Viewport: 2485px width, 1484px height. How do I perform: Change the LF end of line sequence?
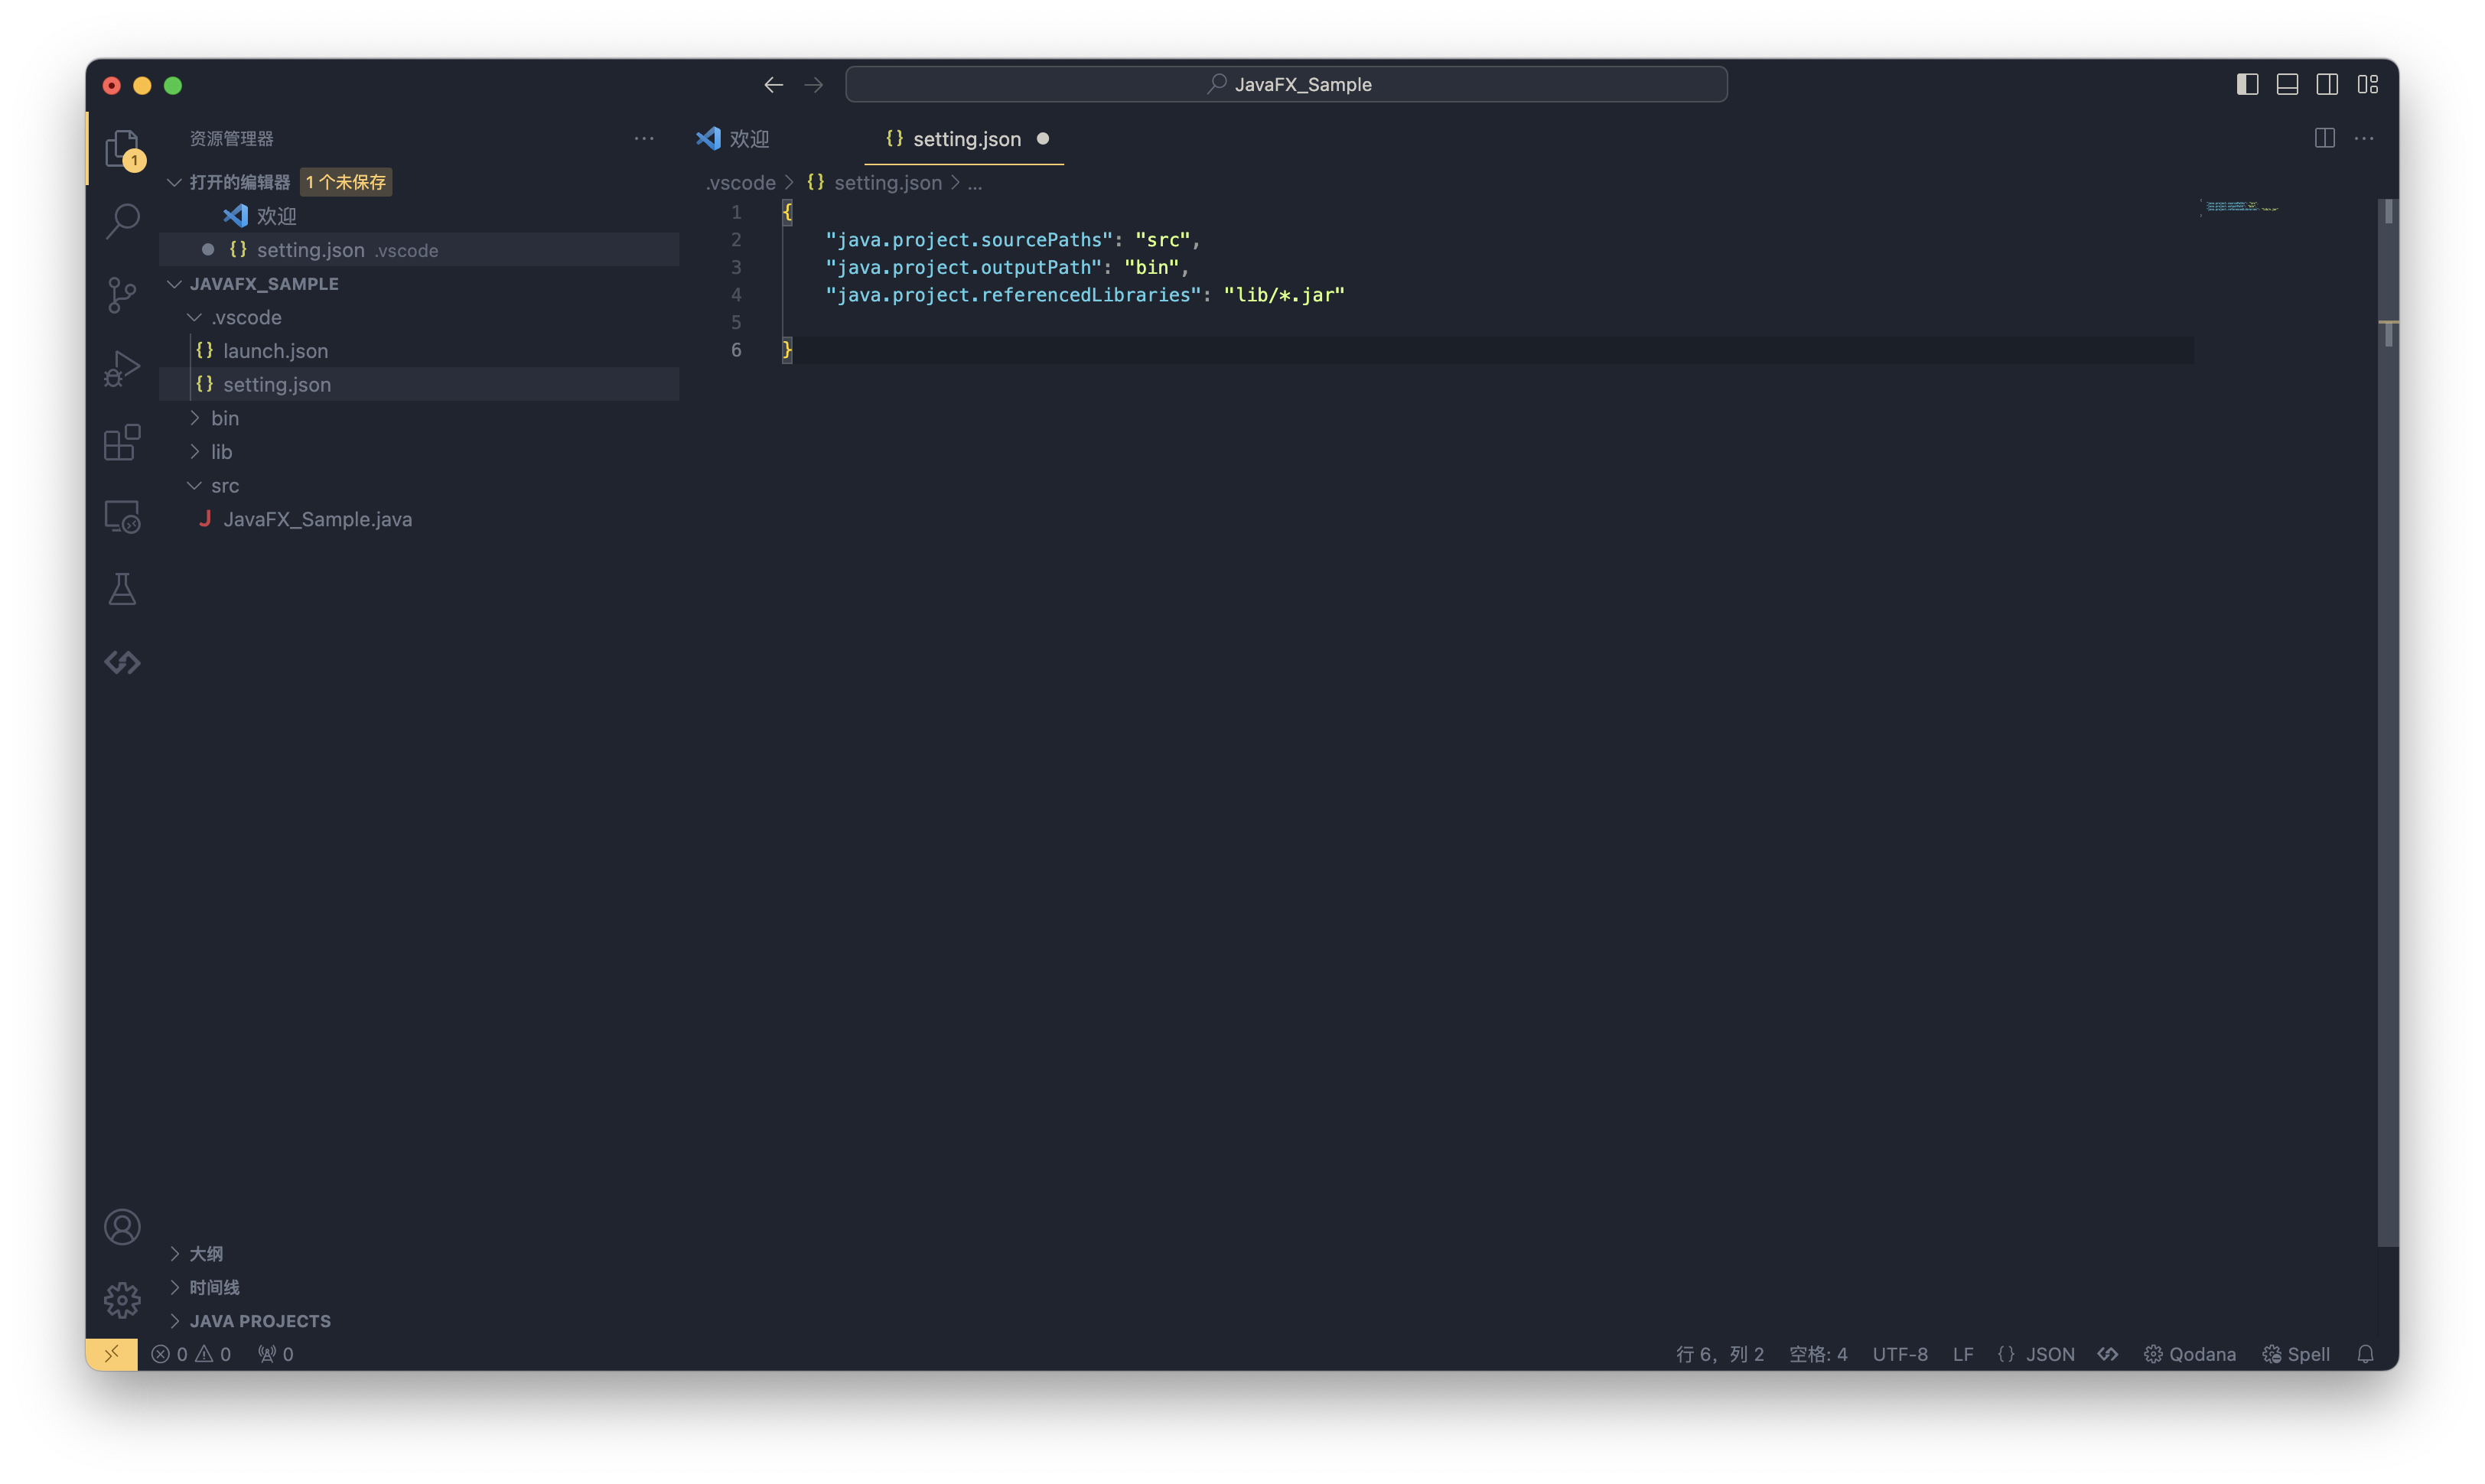tap(1963, 1354)
